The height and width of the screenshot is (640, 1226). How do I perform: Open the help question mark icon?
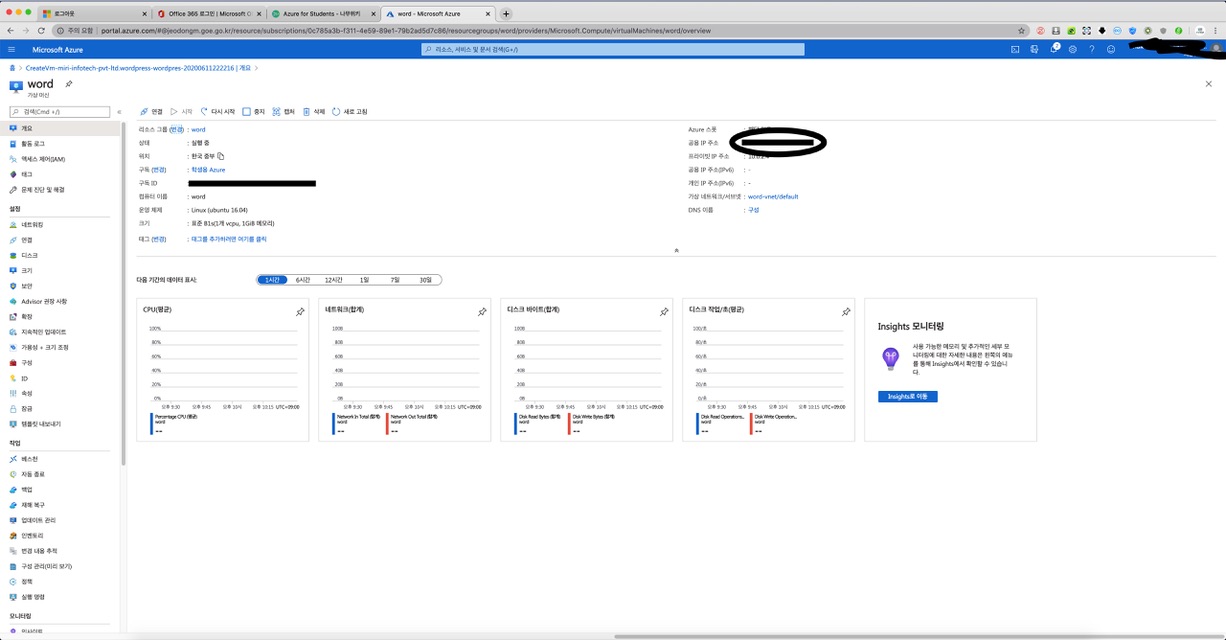1092,49
